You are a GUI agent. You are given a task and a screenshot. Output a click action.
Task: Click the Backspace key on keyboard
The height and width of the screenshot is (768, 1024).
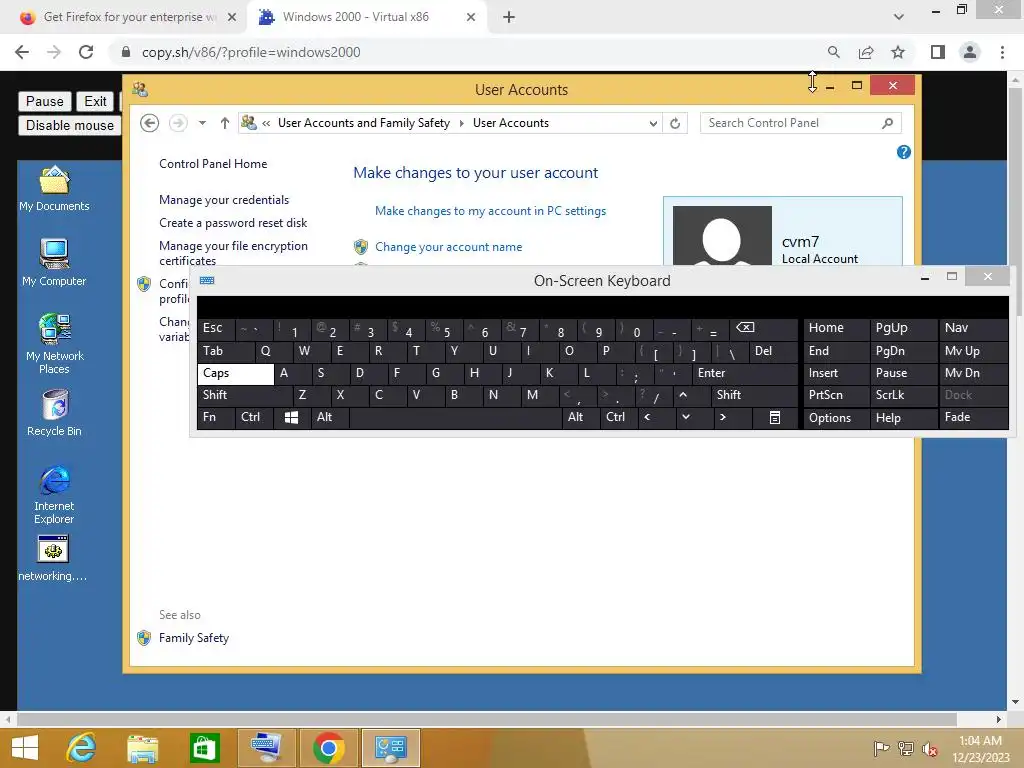[x=764, y=328]
